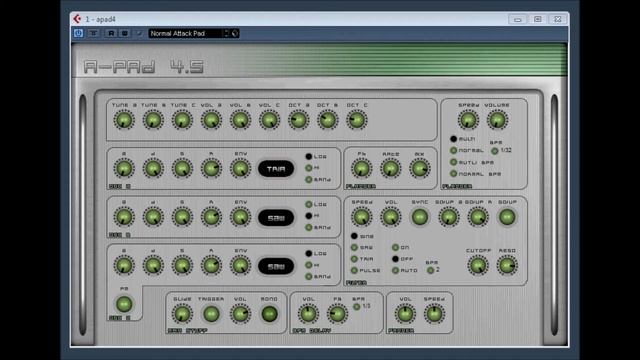640x360 pixels.
Task: Click the bypass icon next to power
Action: pyautogui.click(x=93, y=33)
